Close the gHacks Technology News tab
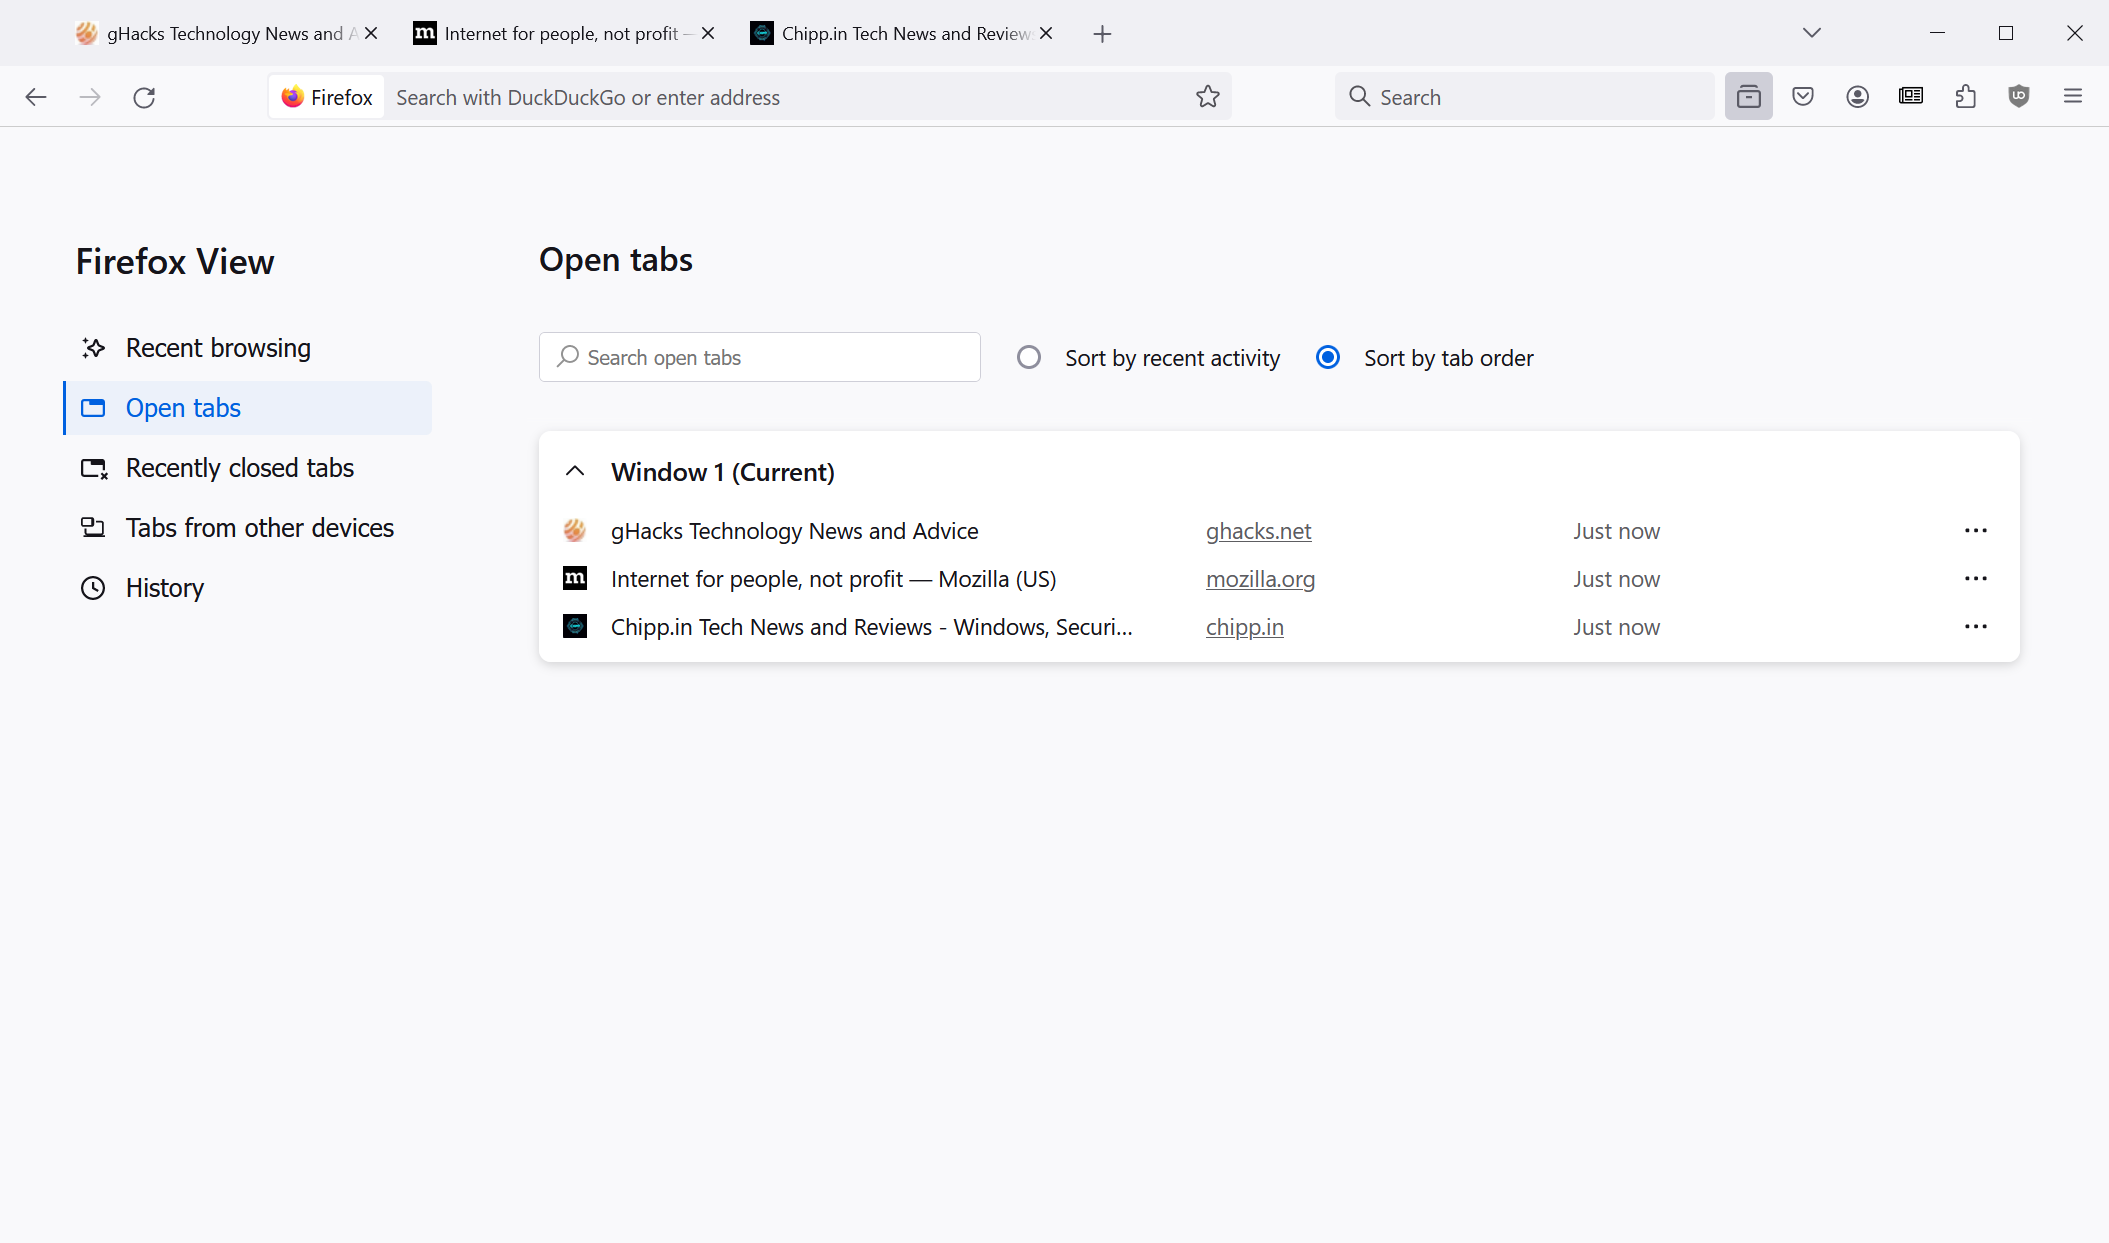The width and height of the screenshot is (2109, 1243). click(x=371, y=33)
